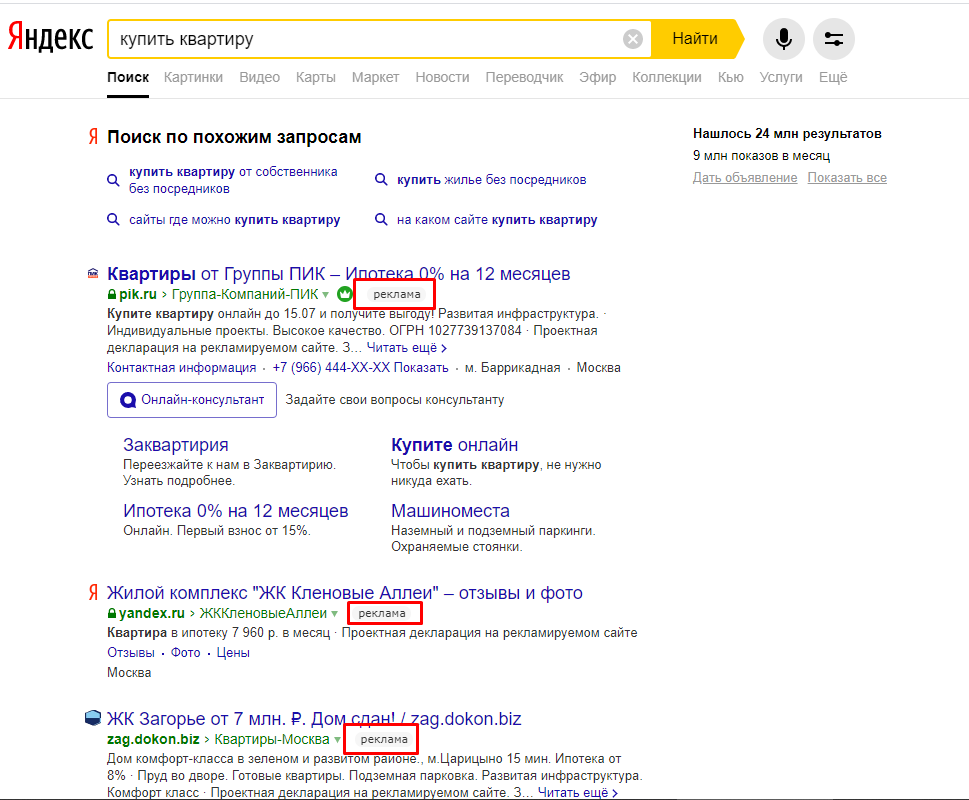Click the ЖККленовыеАллеи breadcrumb link
969x800 pixels.
click(263, 613)
